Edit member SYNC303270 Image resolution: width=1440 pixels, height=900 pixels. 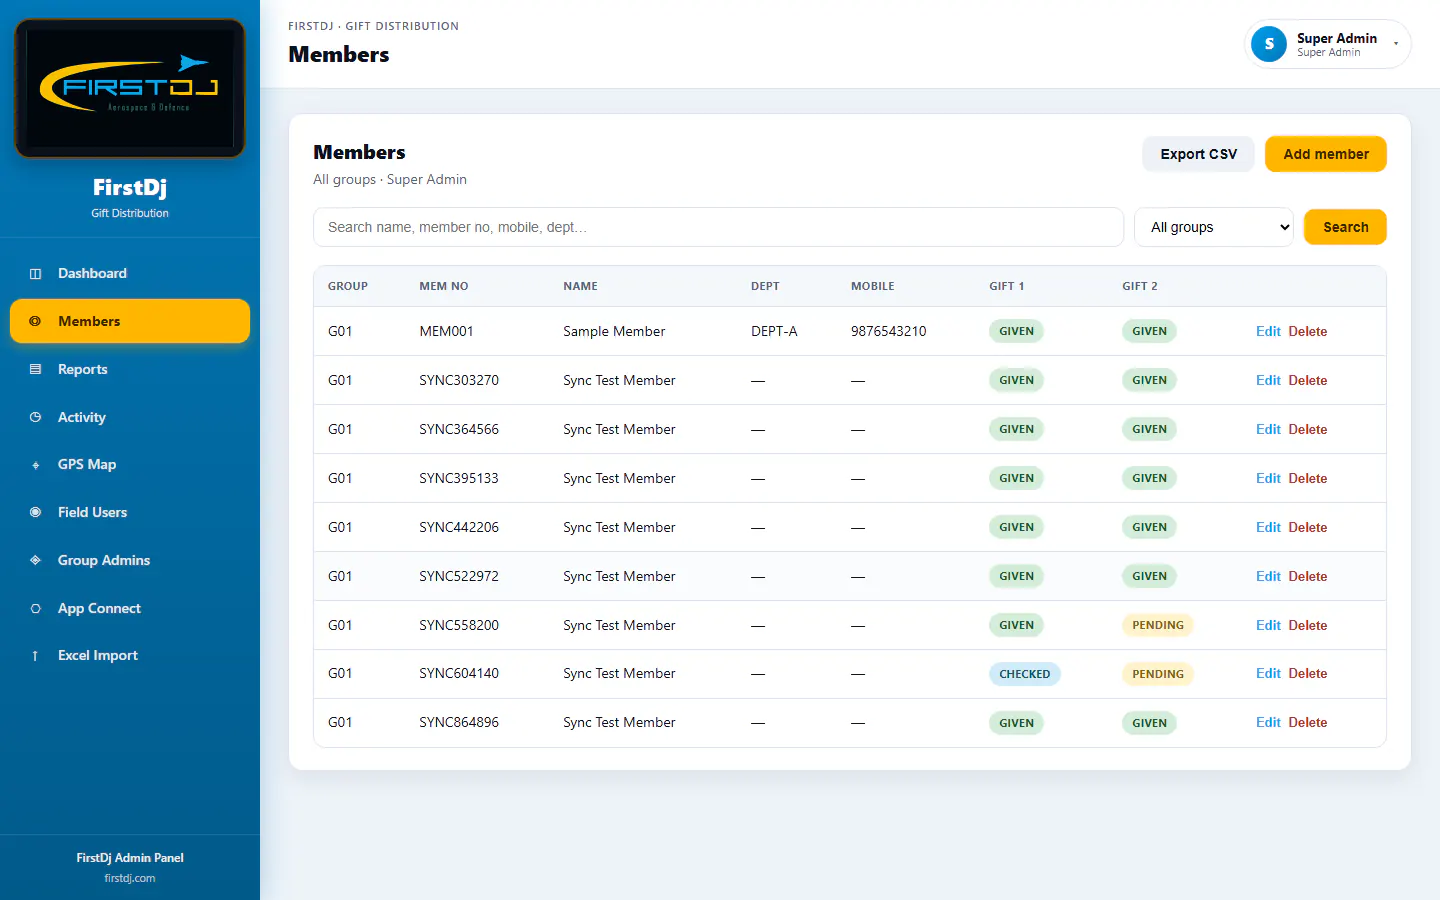pyautogui.click(x=1268, y=380)
